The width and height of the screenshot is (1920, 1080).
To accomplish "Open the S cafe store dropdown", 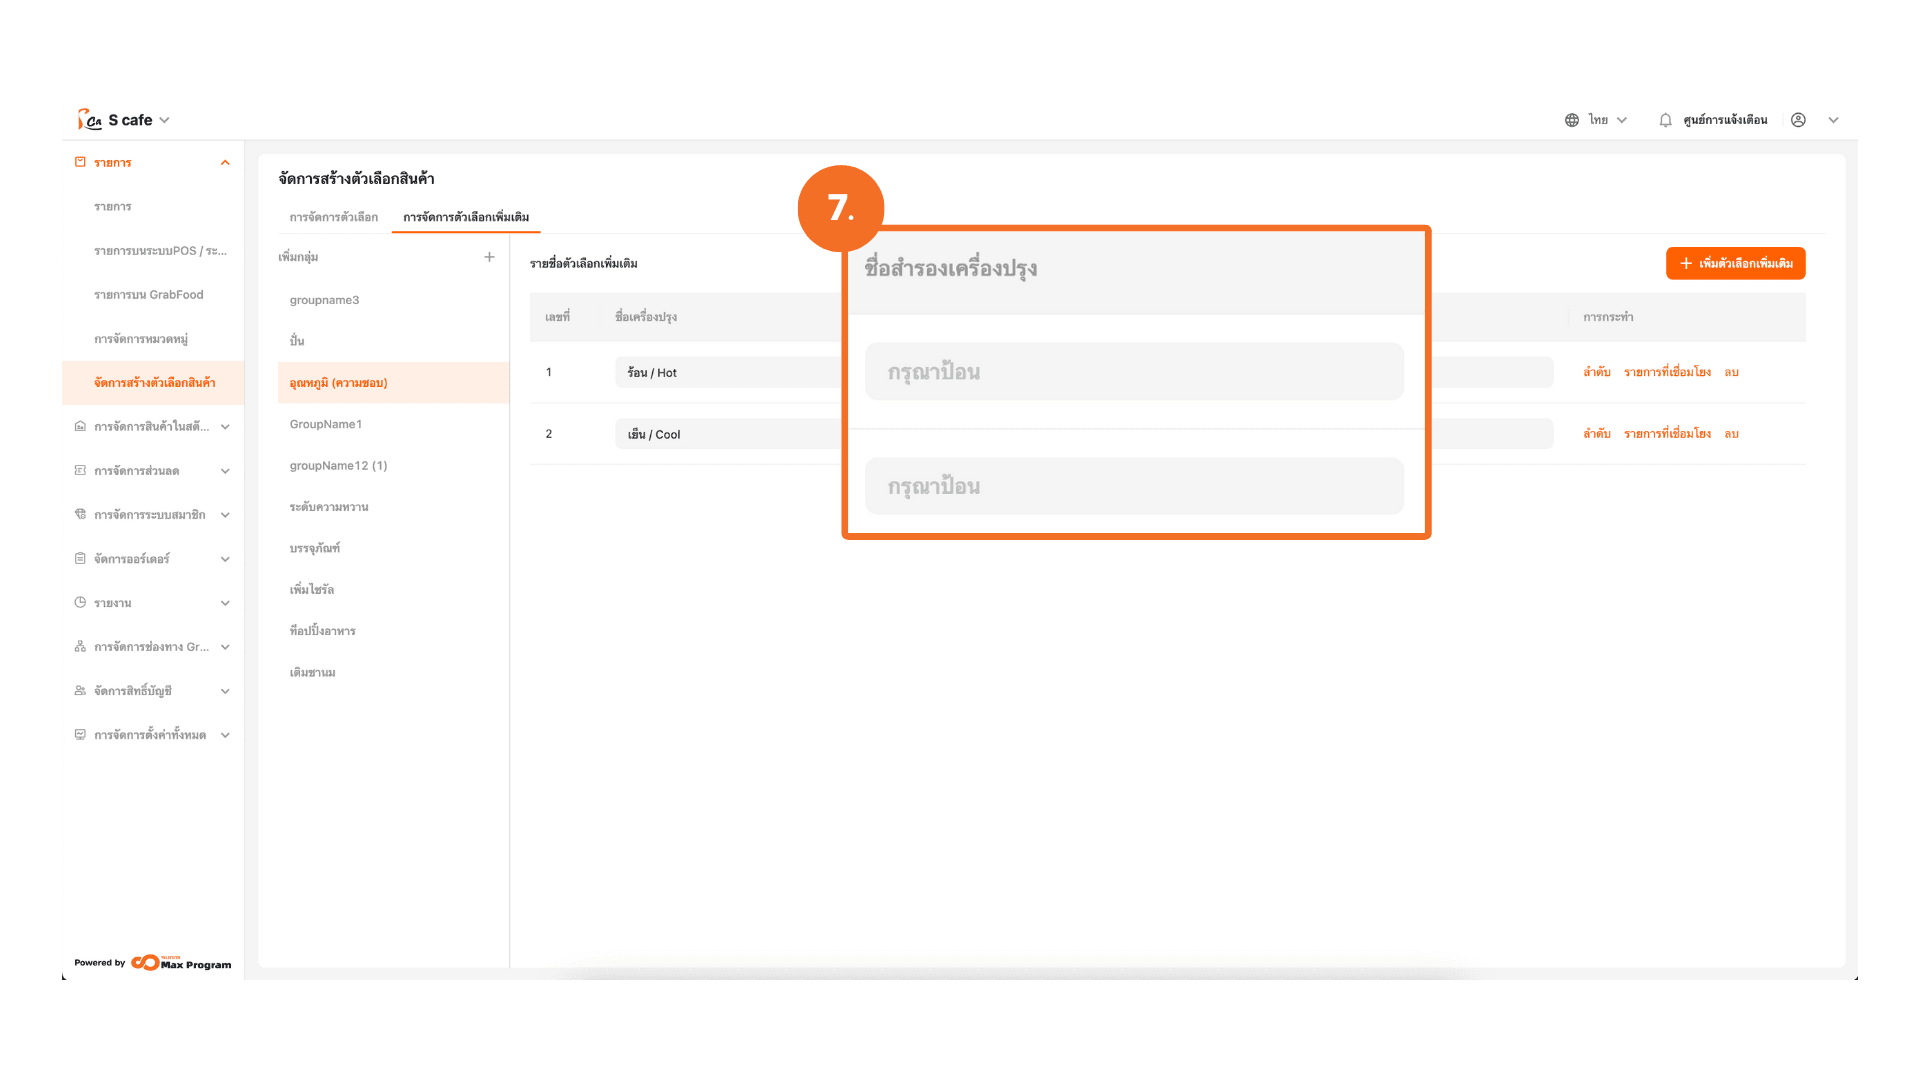I will pyautogui.click(x=164, y=120).
